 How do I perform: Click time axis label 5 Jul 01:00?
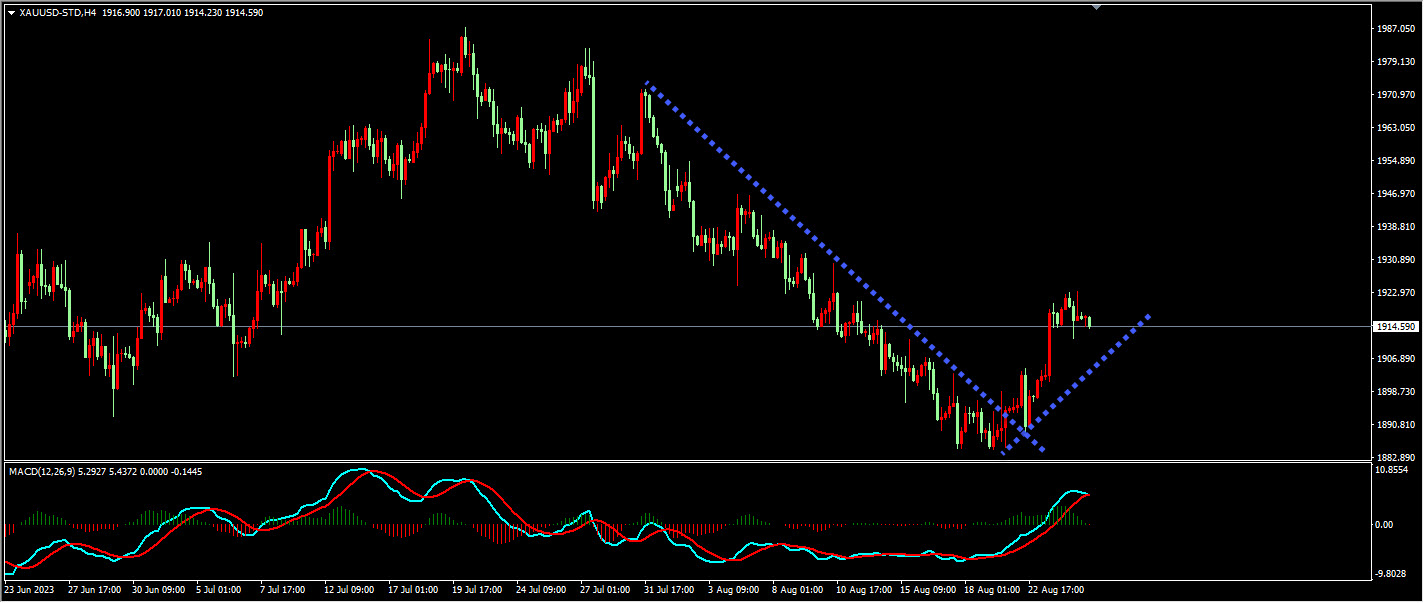(x=219, y=590)
